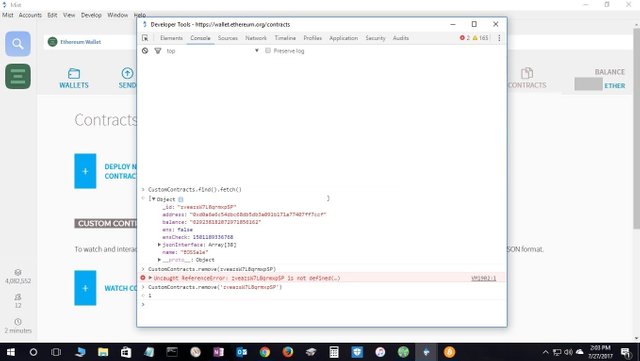Click the VM source link beside the error
Screen dimensions: 640x361
[x=484, y=278]
